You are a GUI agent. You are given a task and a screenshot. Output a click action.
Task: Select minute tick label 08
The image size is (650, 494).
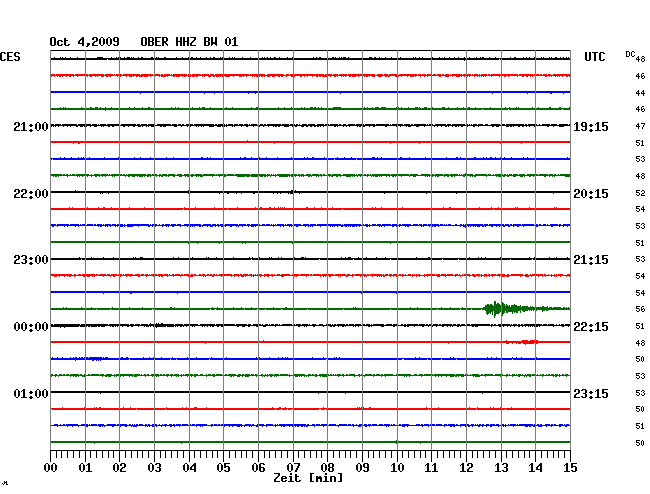tap(327, 468)
